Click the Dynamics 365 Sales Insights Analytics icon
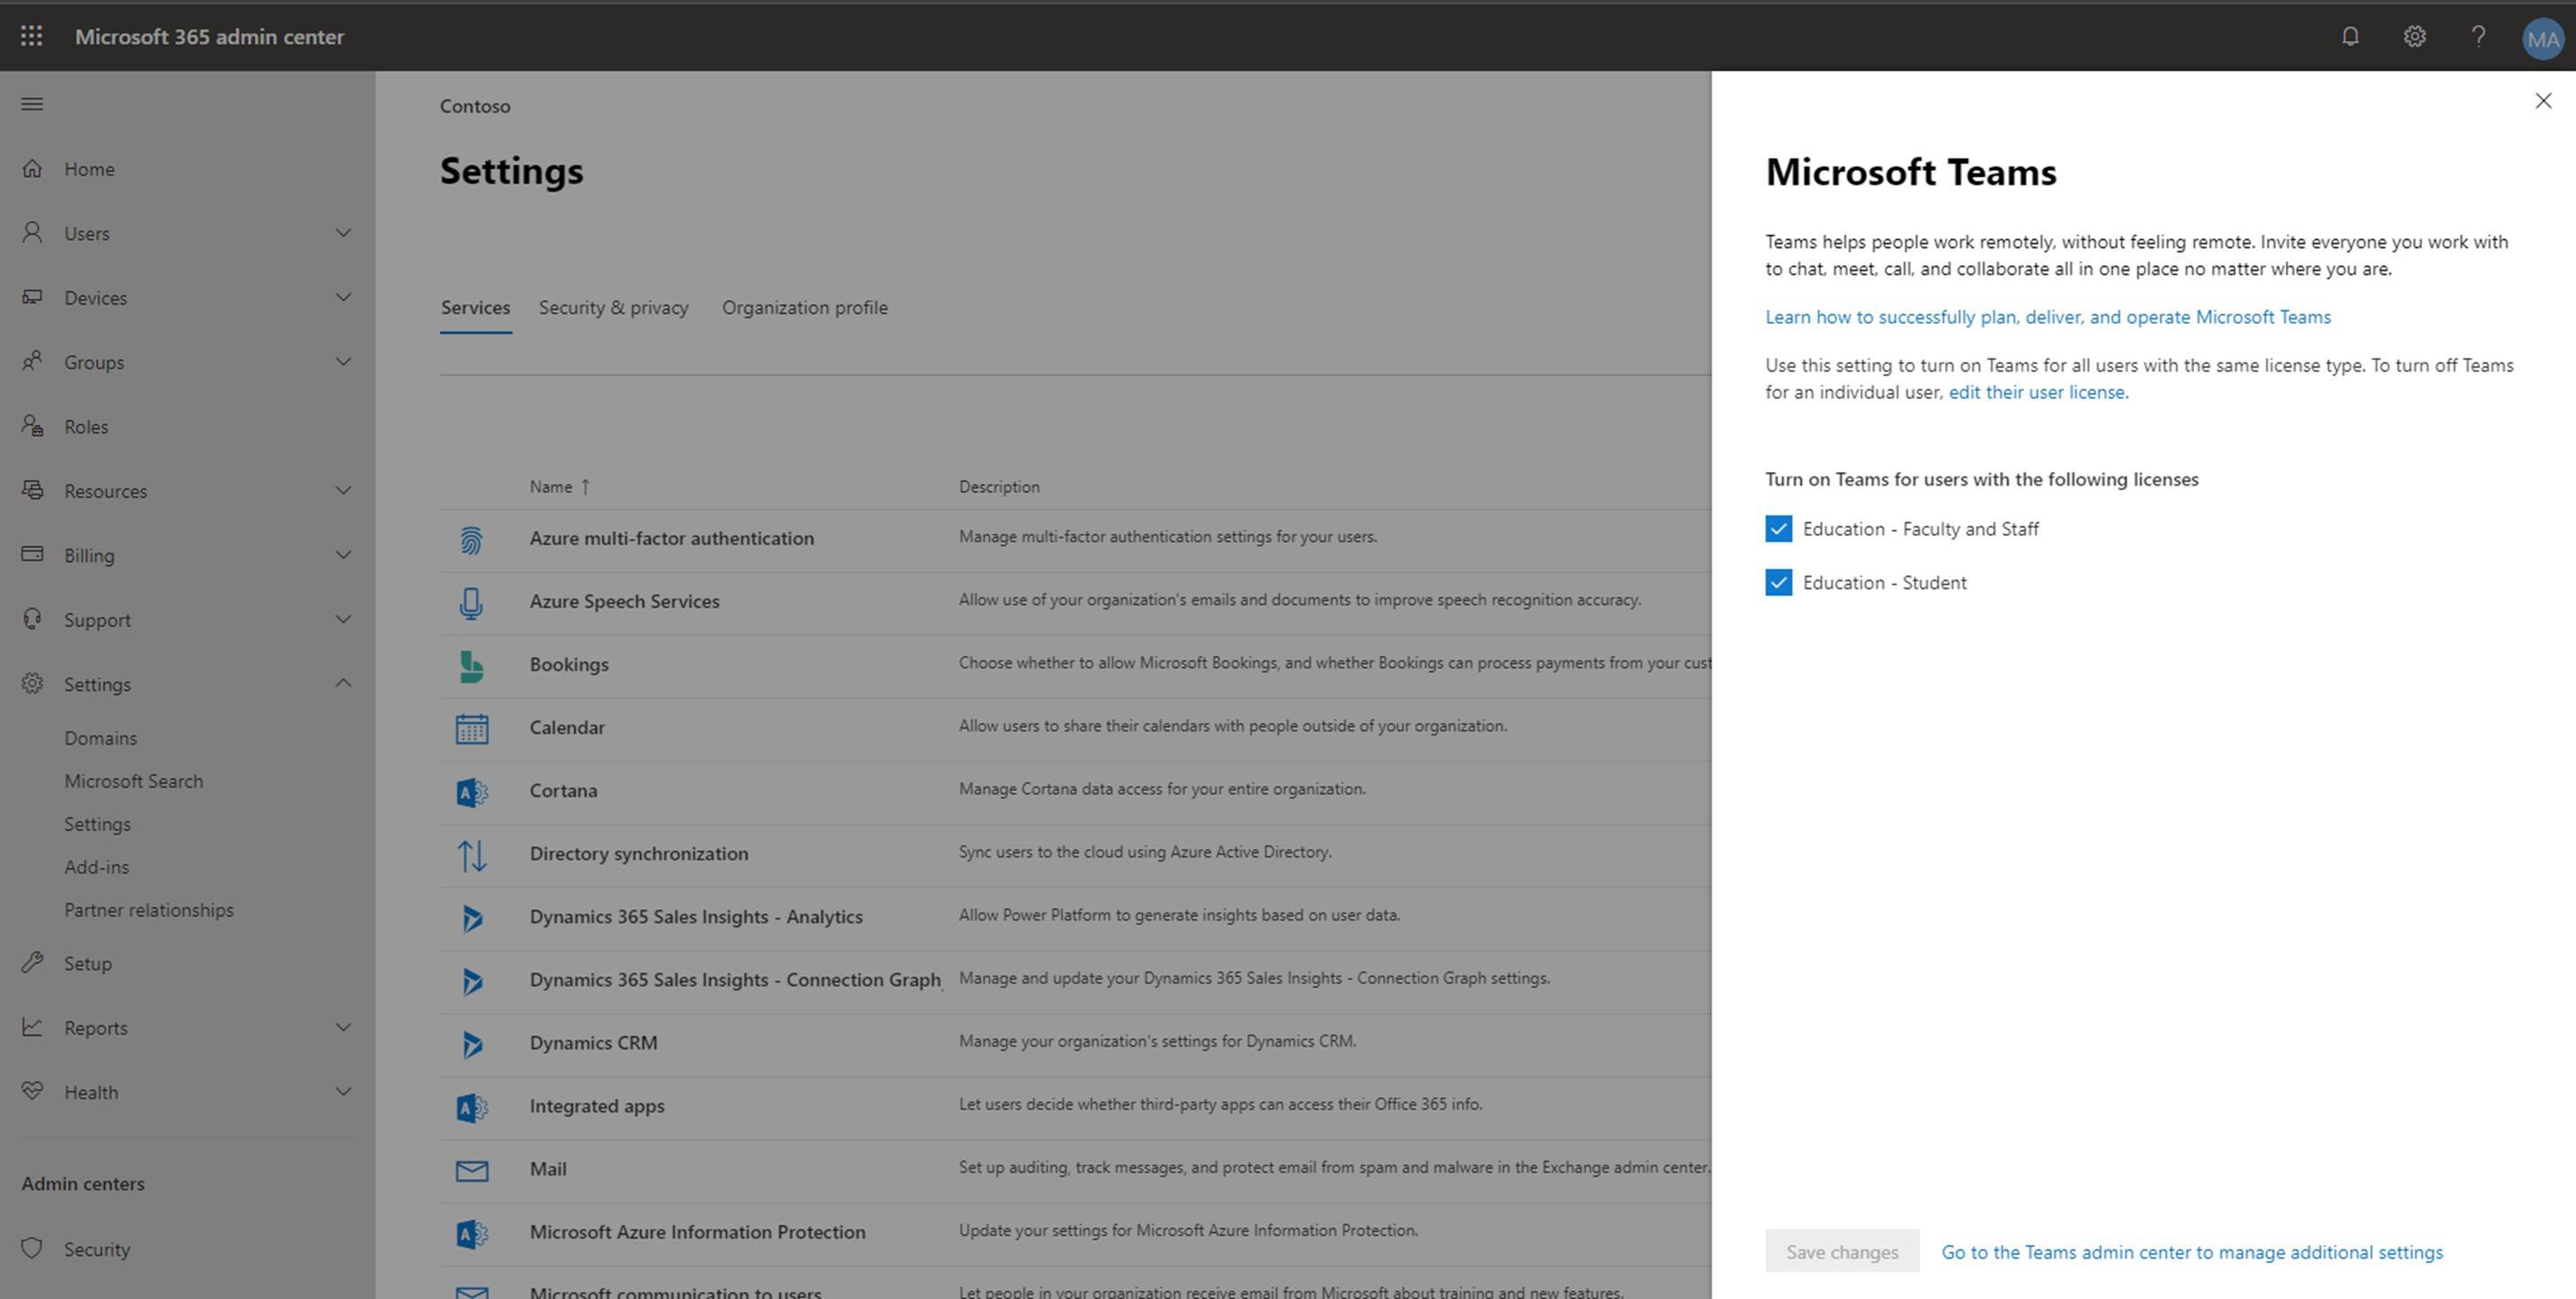The image size is (2576, 1299). (x=470, y=914)
